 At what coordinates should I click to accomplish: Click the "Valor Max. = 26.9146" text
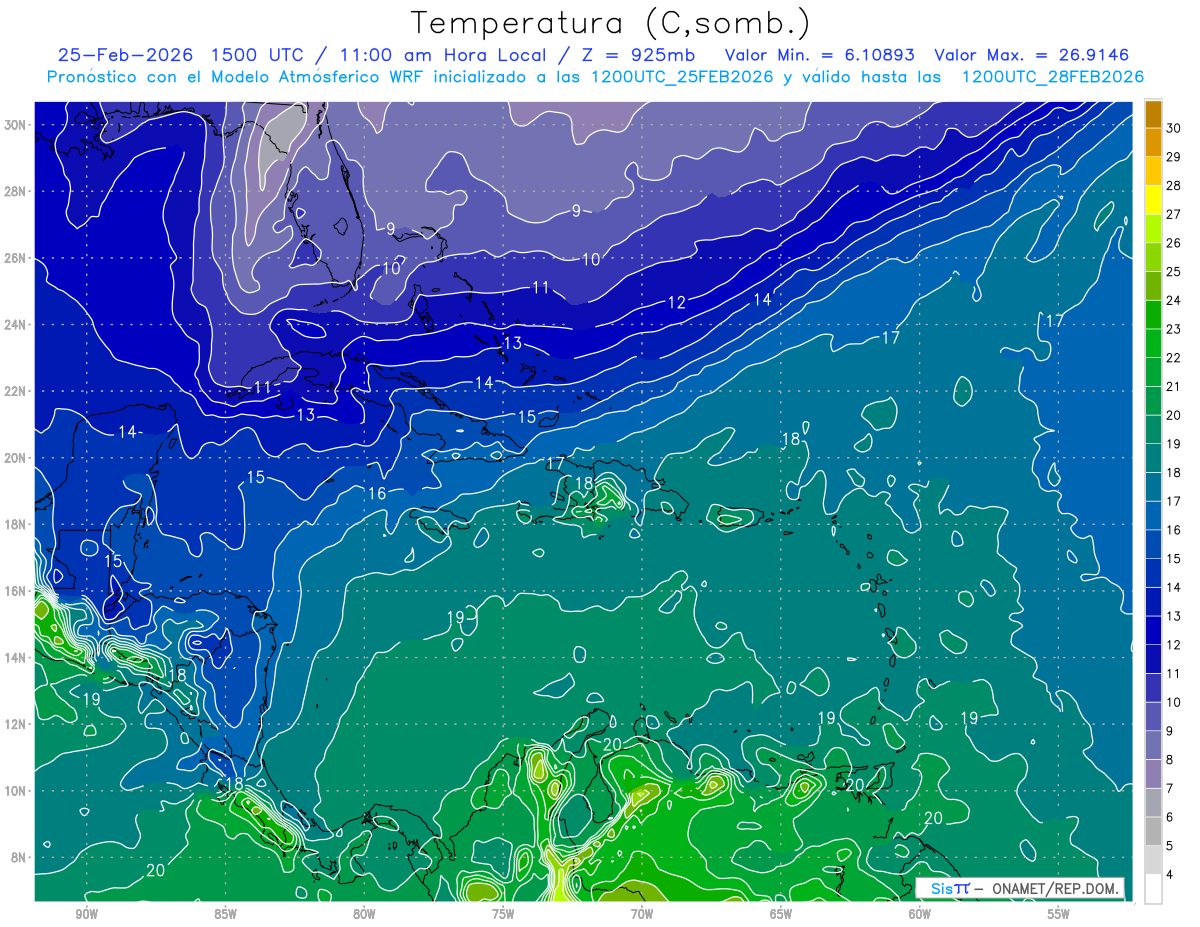coord(1030,55)
